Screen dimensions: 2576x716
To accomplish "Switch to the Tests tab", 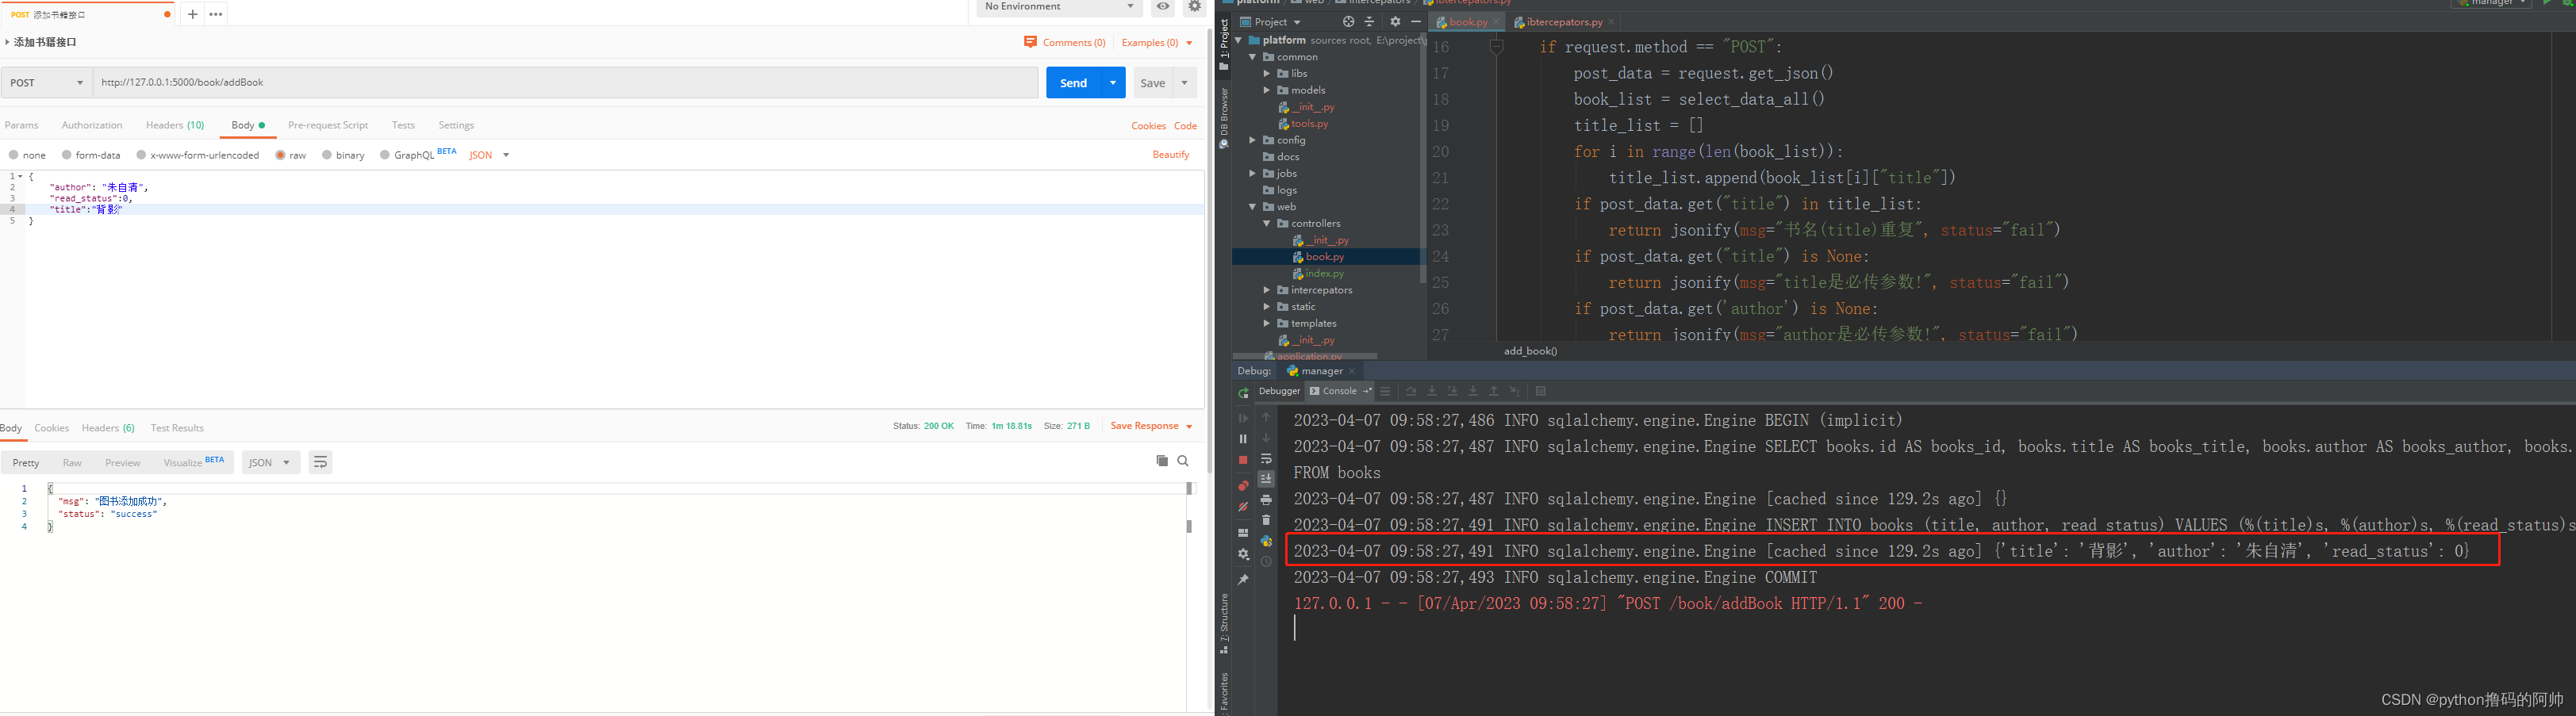I will pyautogui.click(x=403, y=125).
